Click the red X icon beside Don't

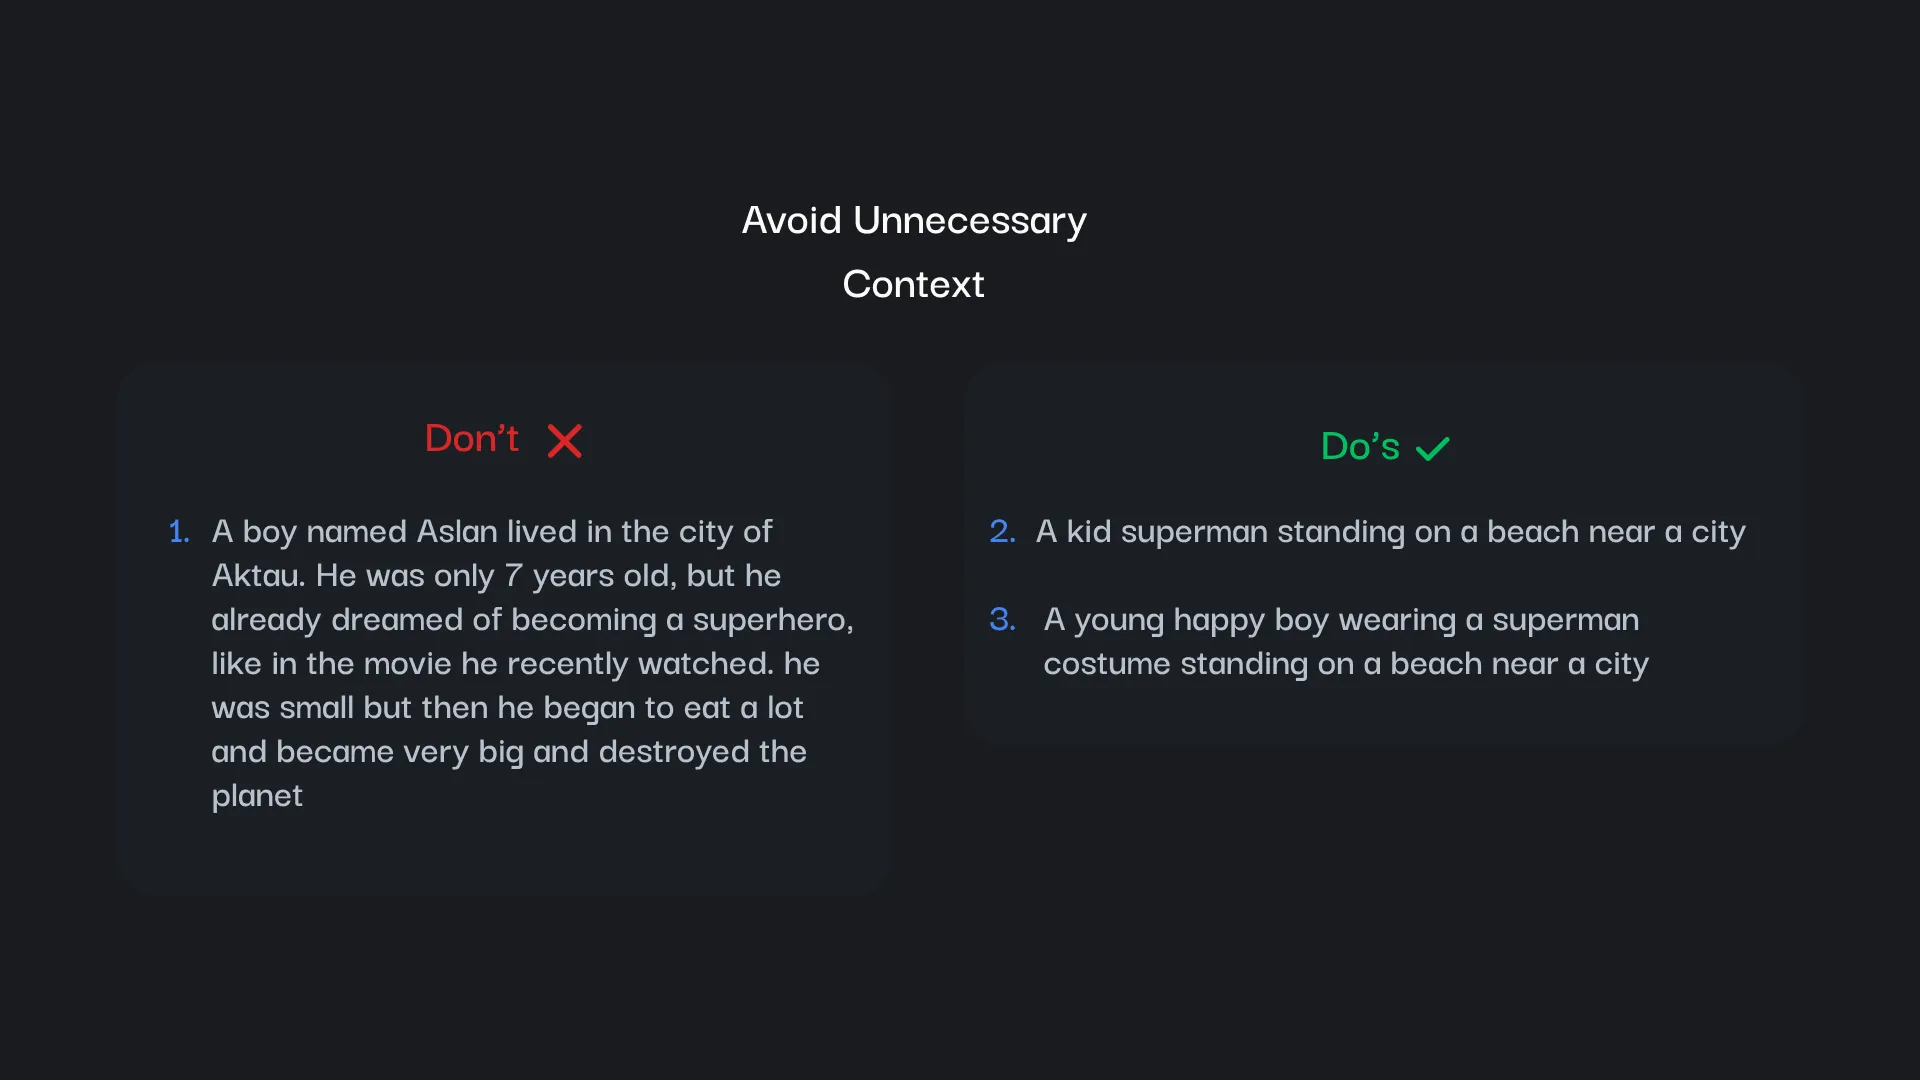[x=564, y=441]
